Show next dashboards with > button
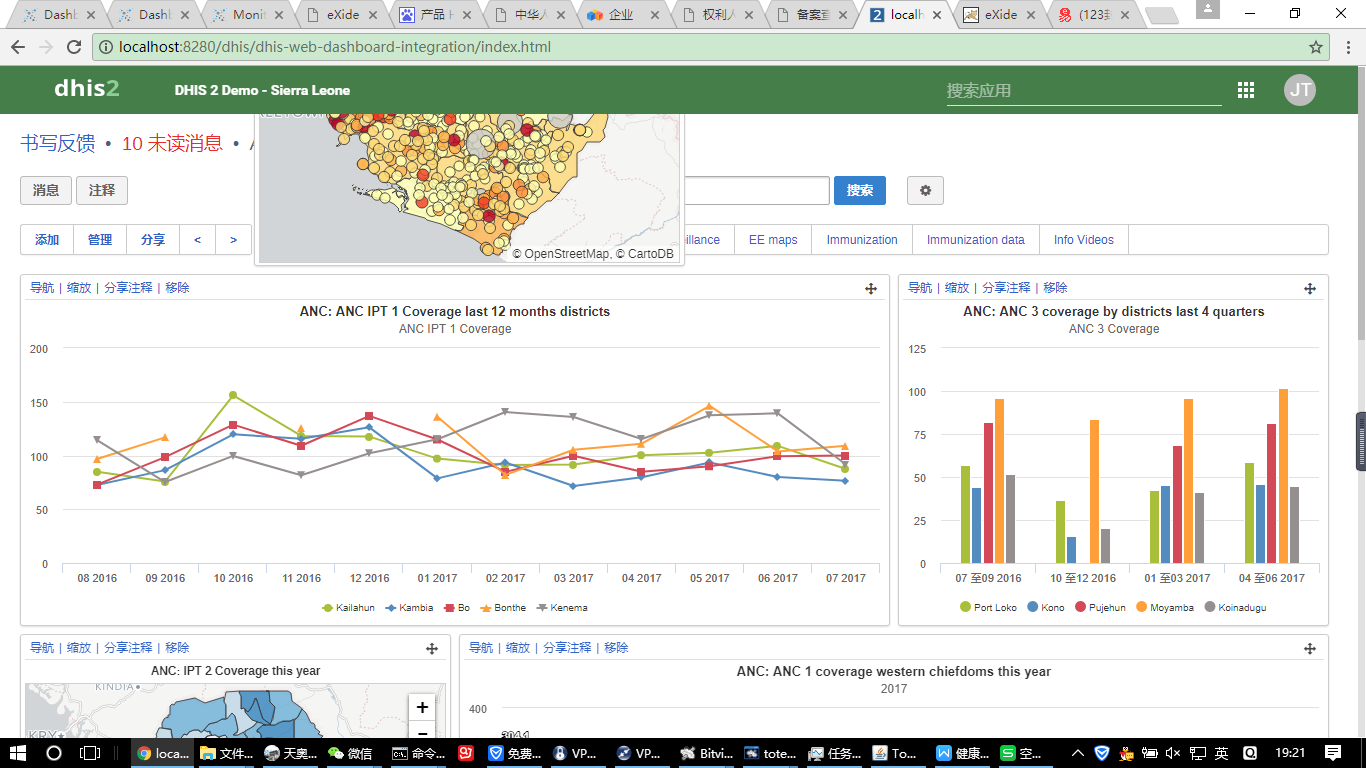 233,240
